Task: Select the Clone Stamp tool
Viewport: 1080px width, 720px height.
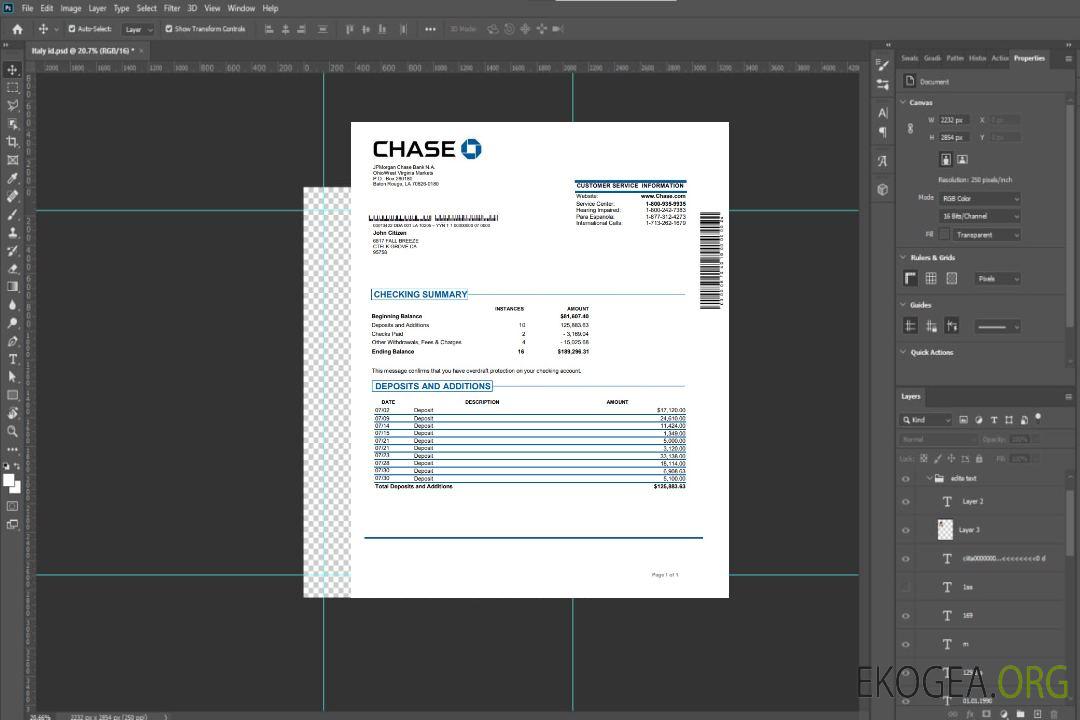Action: [12, 232]
